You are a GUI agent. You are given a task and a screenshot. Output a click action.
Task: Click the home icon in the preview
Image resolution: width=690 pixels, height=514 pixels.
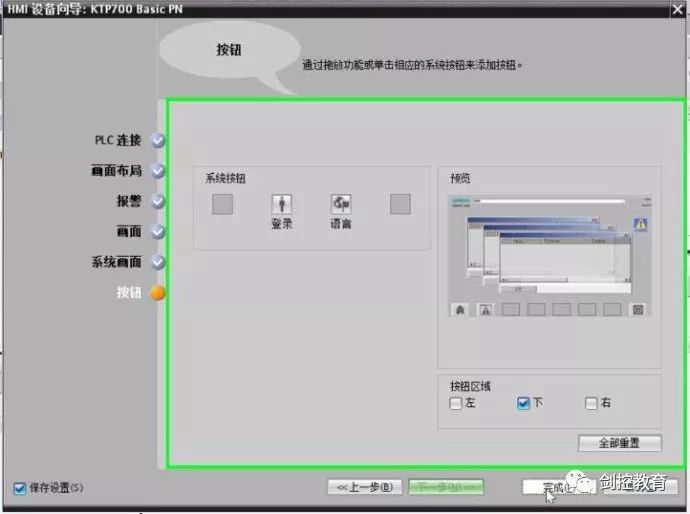[x=460, y=310]
